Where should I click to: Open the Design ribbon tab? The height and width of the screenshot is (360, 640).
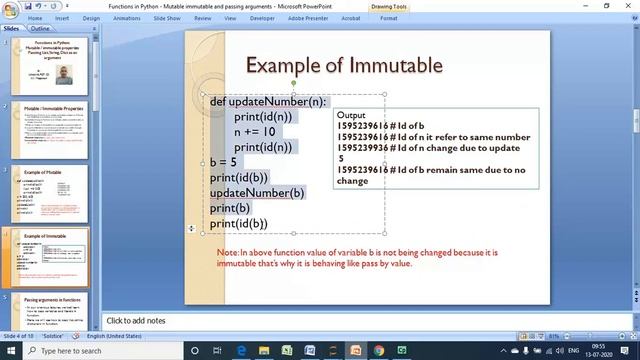coord(91,18)
